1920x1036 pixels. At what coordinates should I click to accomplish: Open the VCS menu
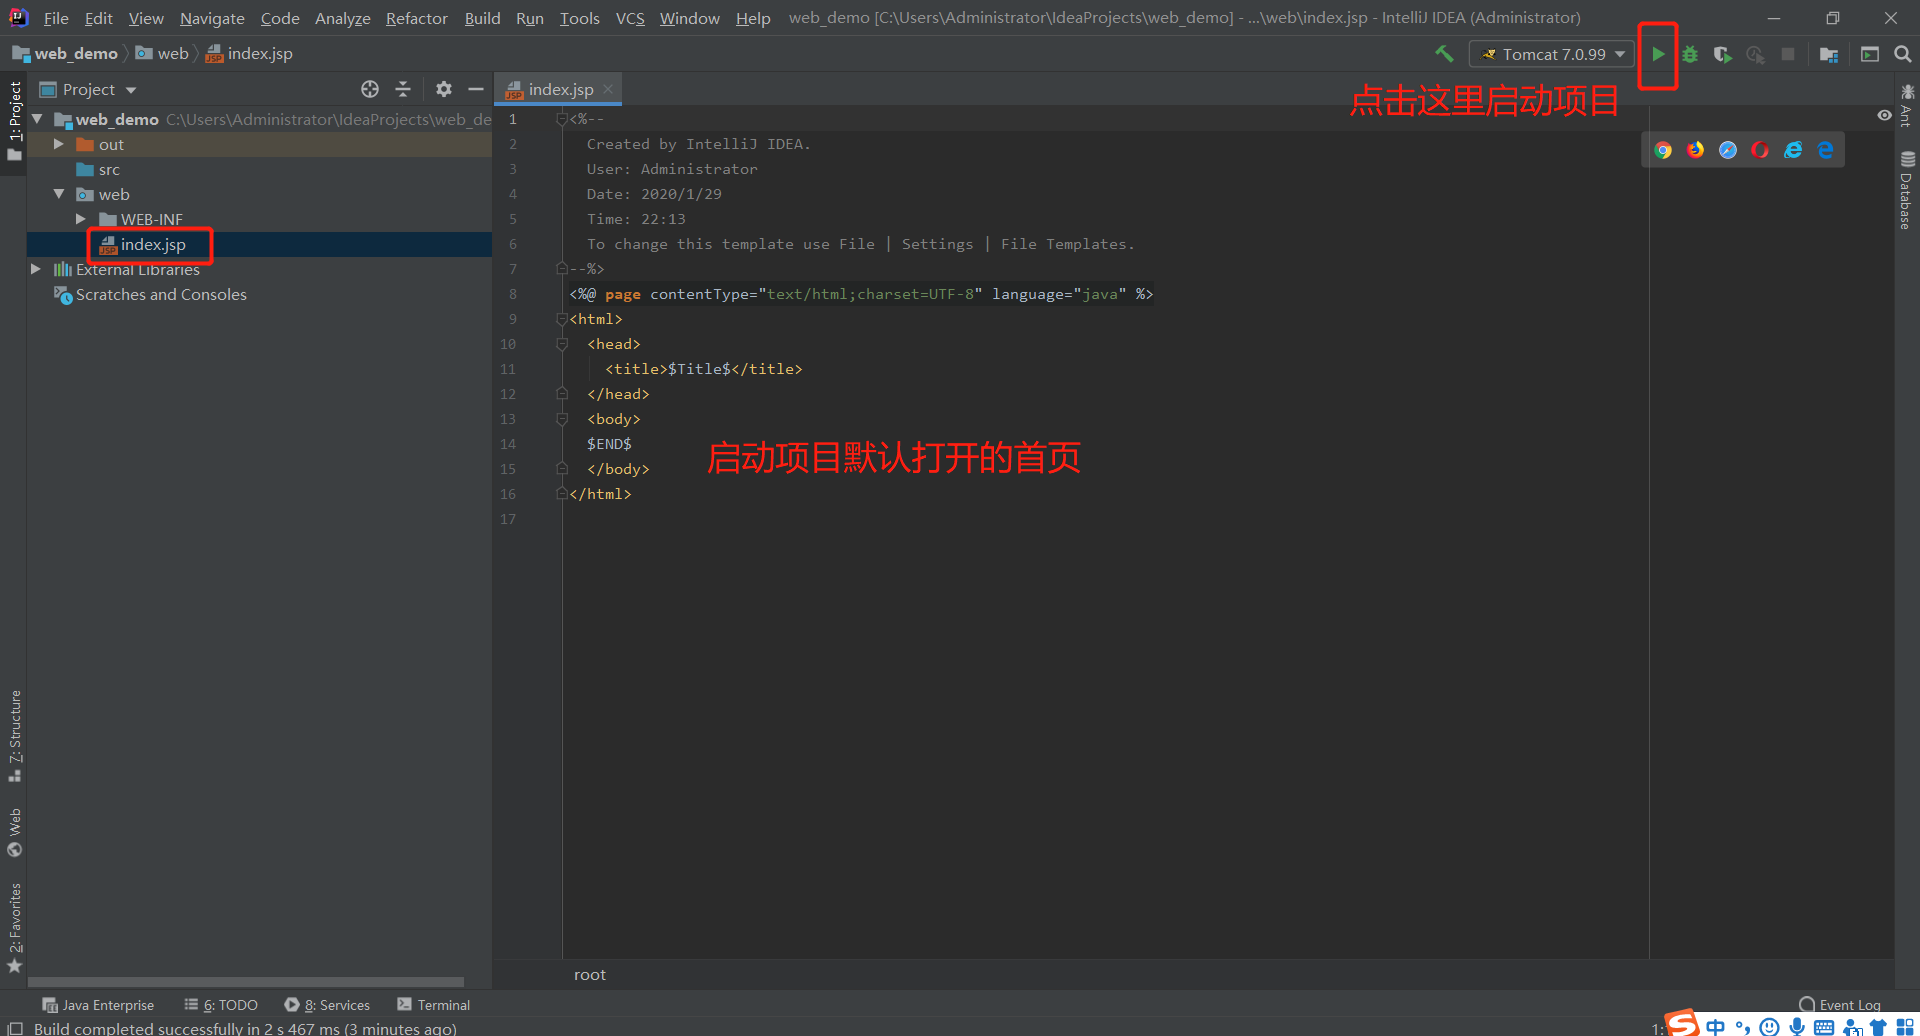pos(630,18)
